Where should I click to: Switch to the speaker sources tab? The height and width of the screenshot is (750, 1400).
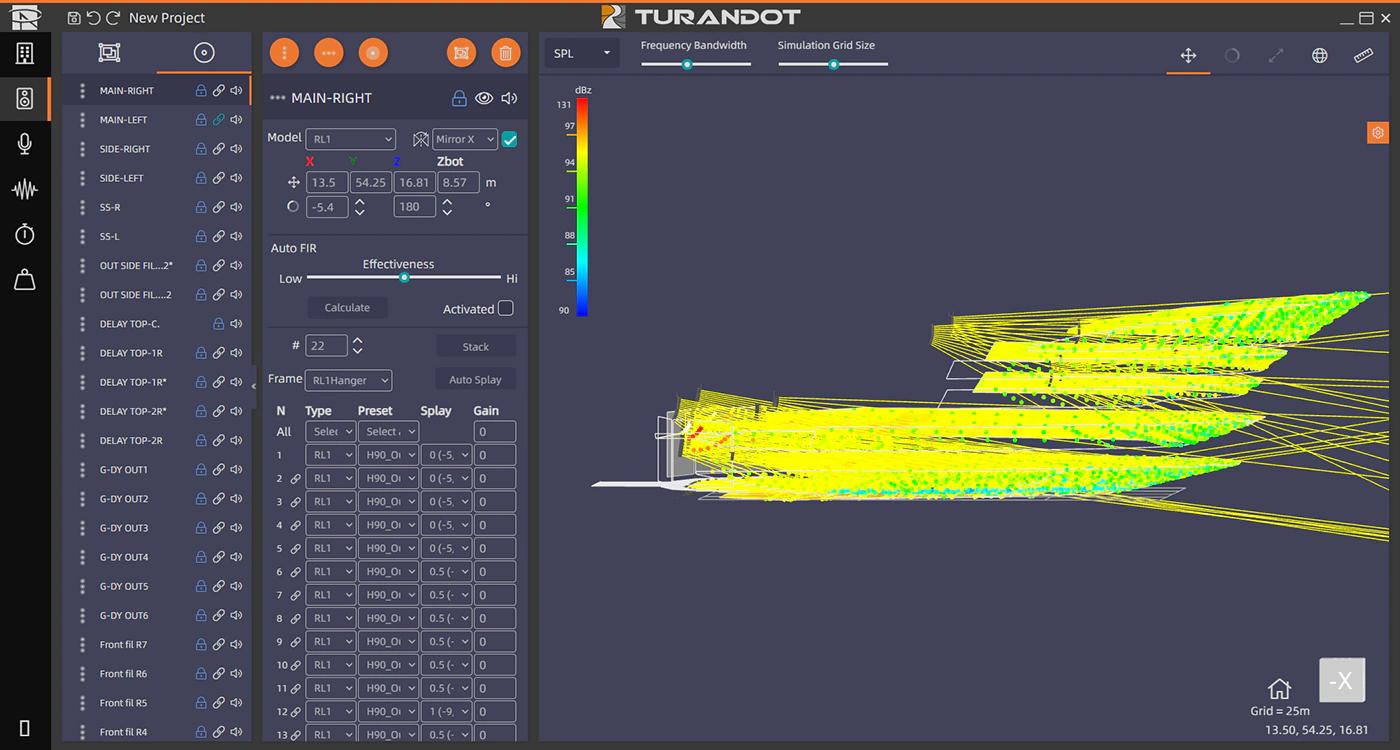pyautogui.click(x=204, y=54)
